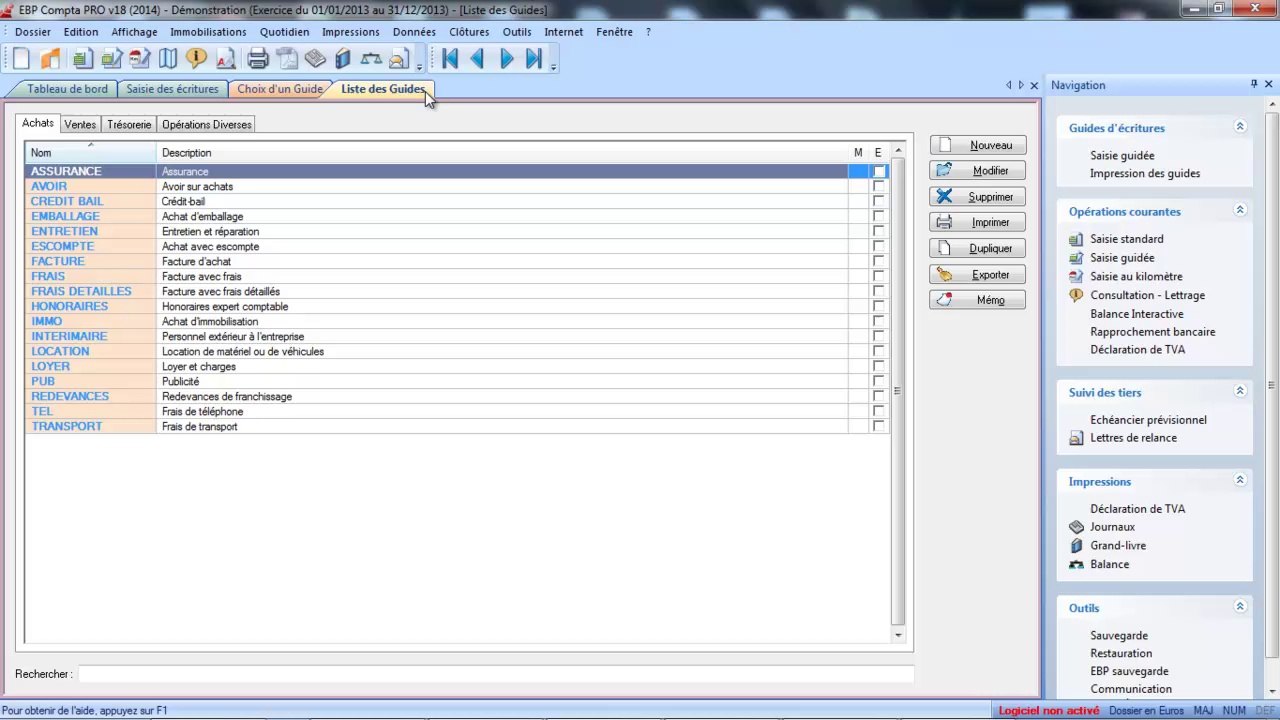Tick the E checkbox for TRANSPORT

(x=878, y=427)
